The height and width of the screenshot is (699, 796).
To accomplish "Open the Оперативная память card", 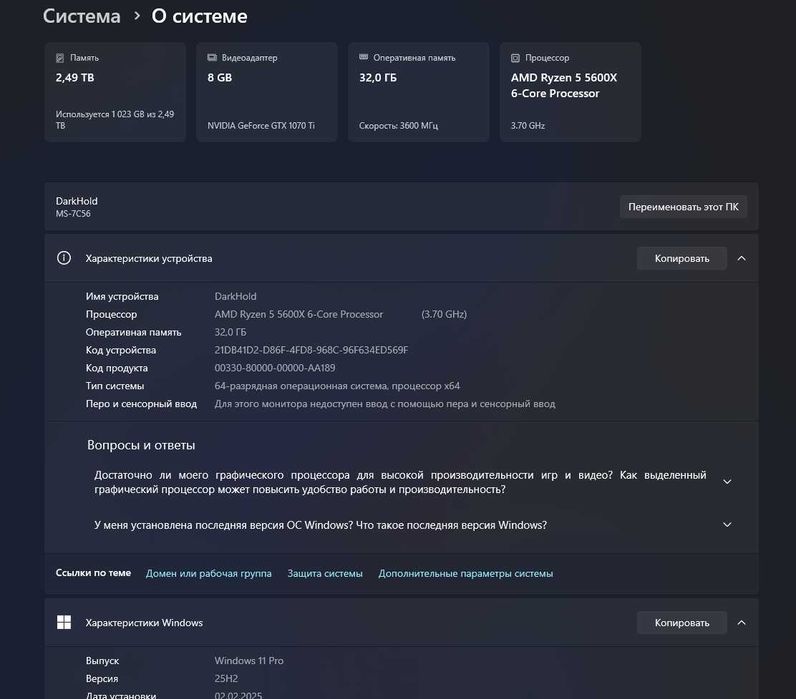I will pos(418,92).
